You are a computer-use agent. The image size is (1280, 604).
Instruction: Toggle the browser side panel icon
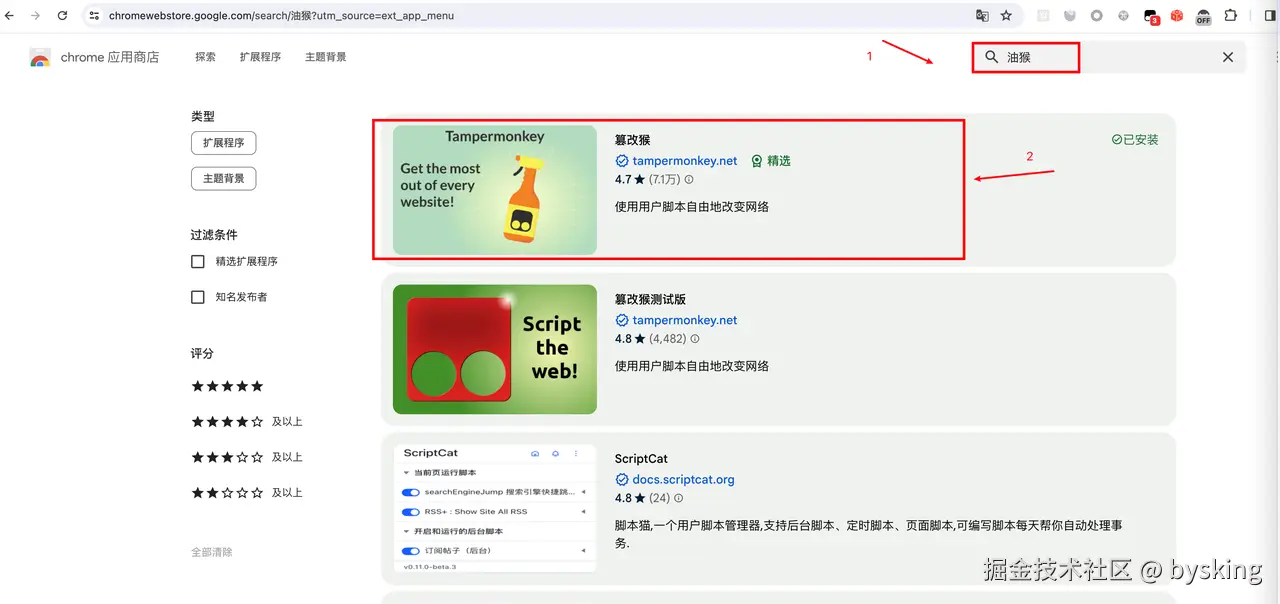(x=1270, y=16)
